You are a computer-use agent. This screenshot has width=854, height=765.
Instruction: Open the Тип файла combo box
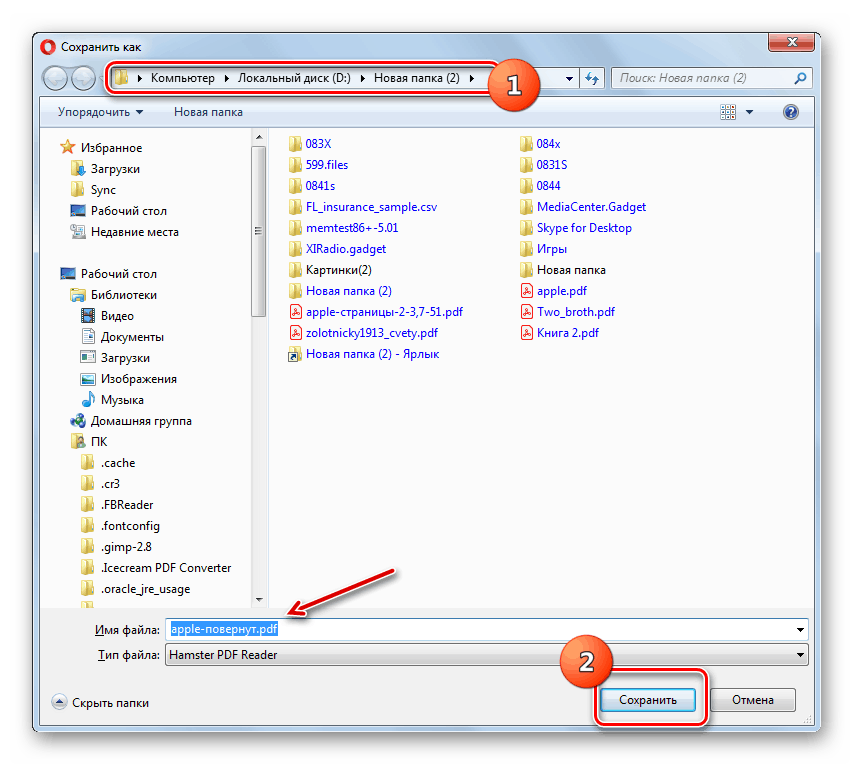pyautogui.click(x=486, y=655)
